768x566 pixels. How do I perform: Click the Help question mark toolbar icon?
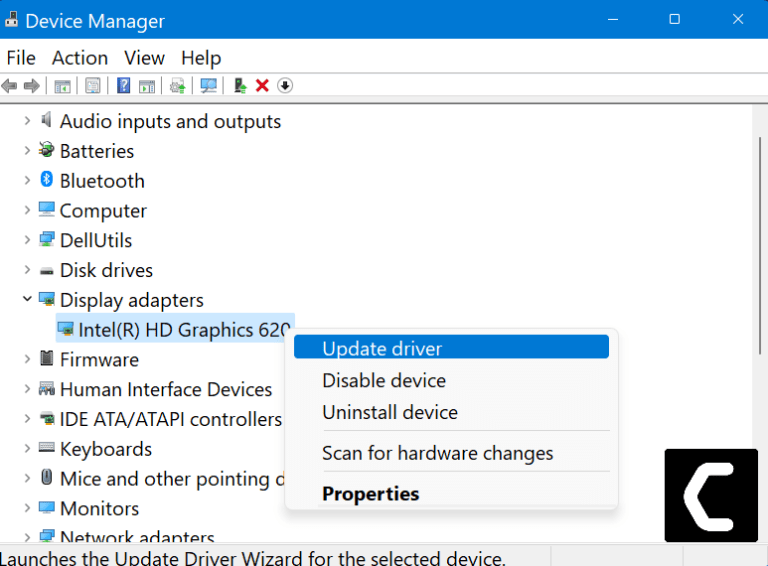tap(124, 86)
